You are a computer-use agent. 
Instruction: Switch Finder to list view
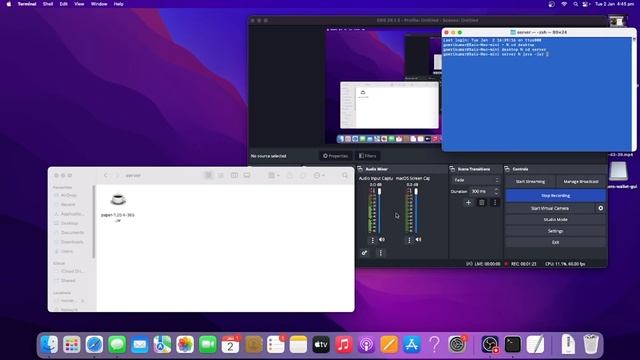(x=221, y=176)
